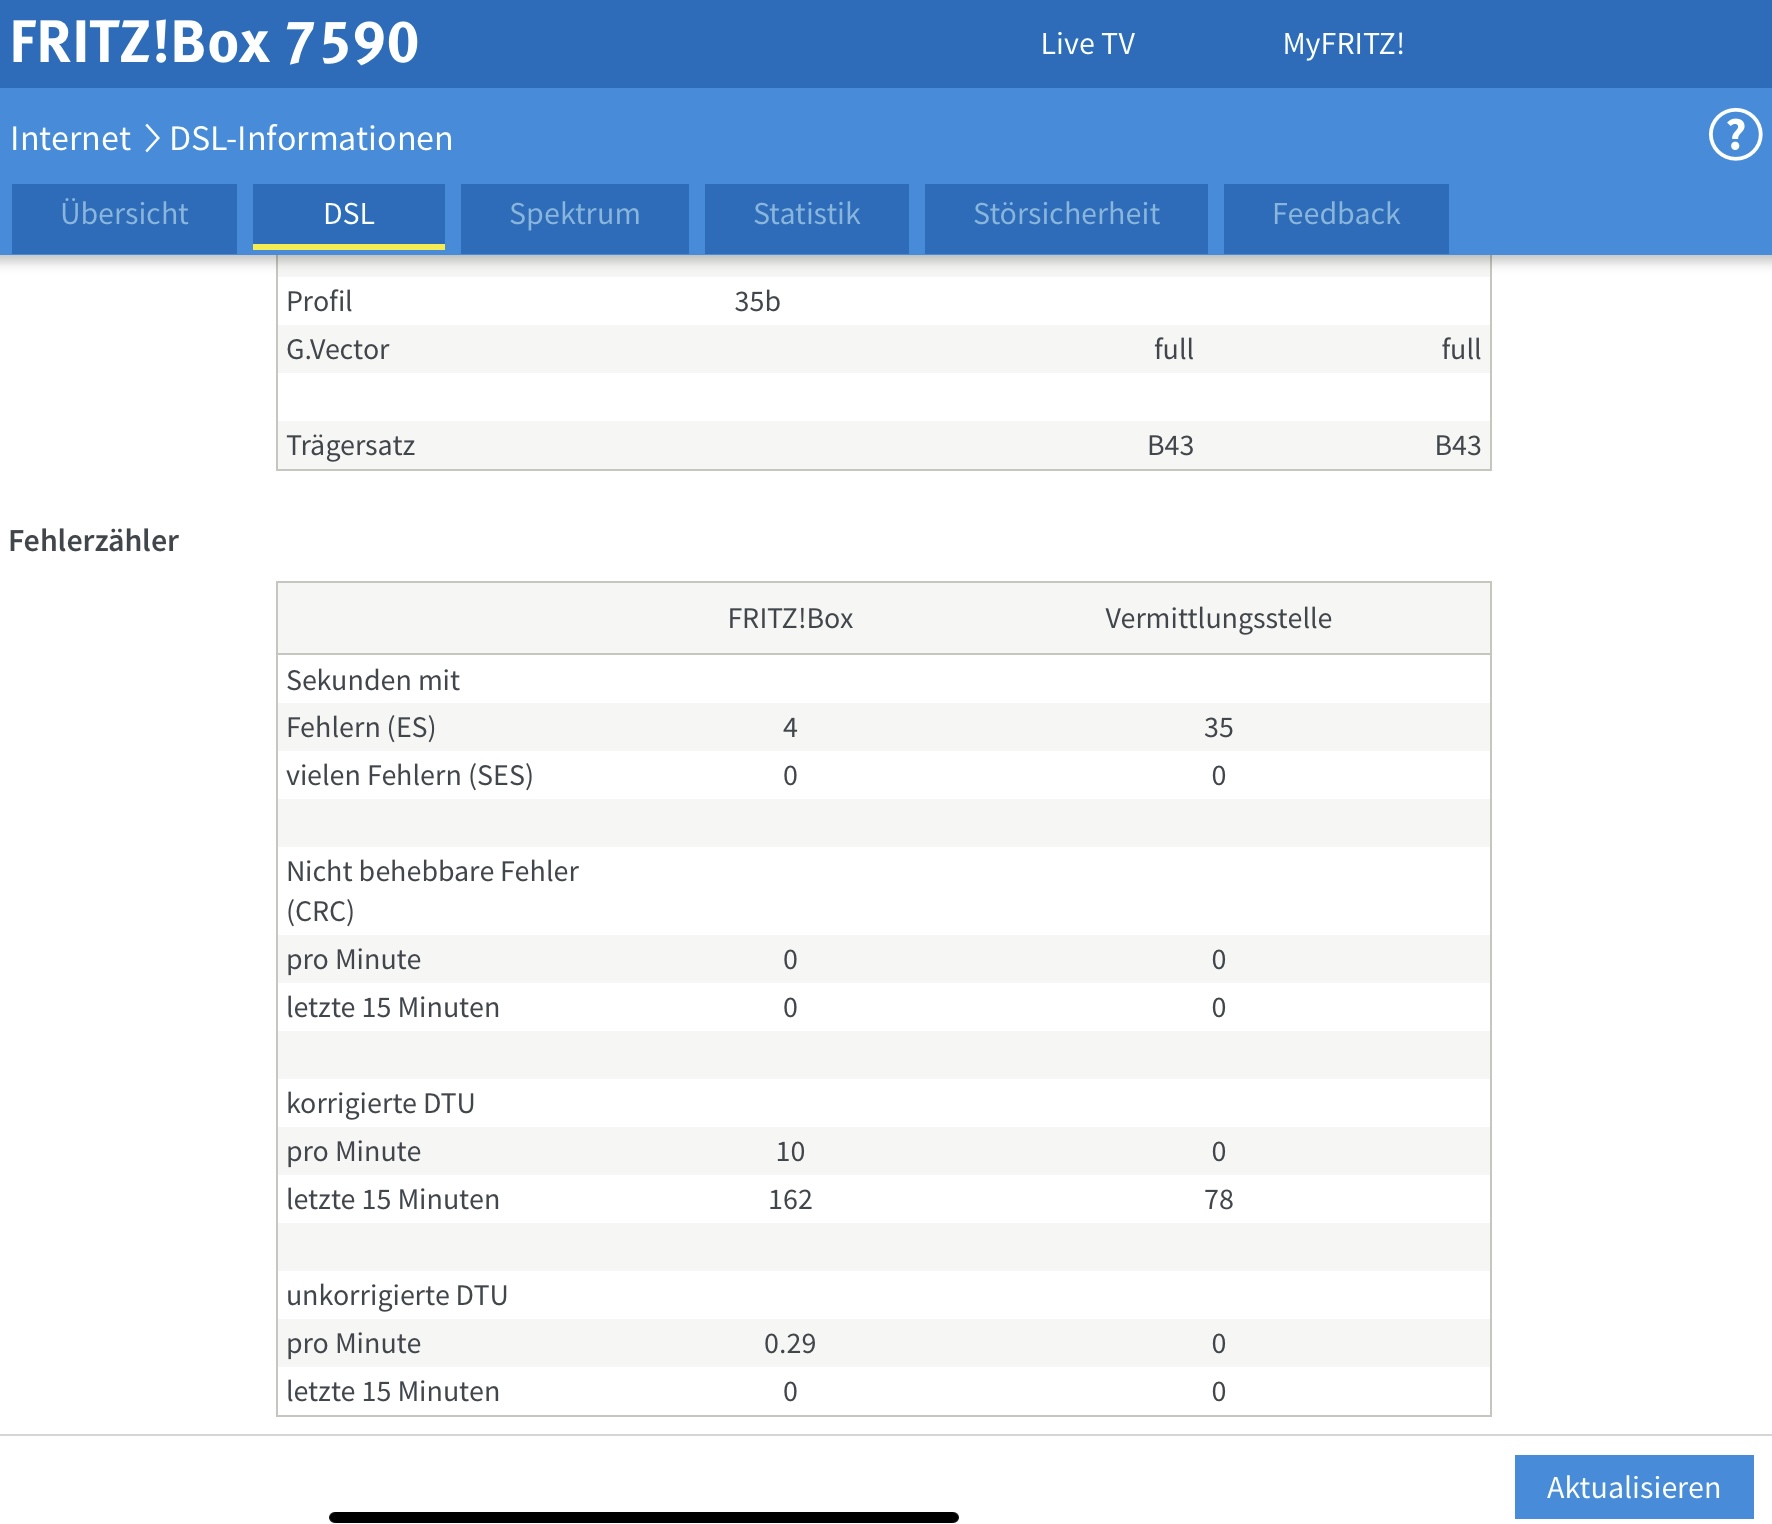Viewport: 1772px width, 1524px height.
Task: Click Nicht behebbare Fehler (CRC) label
Action: coord(433,891)
